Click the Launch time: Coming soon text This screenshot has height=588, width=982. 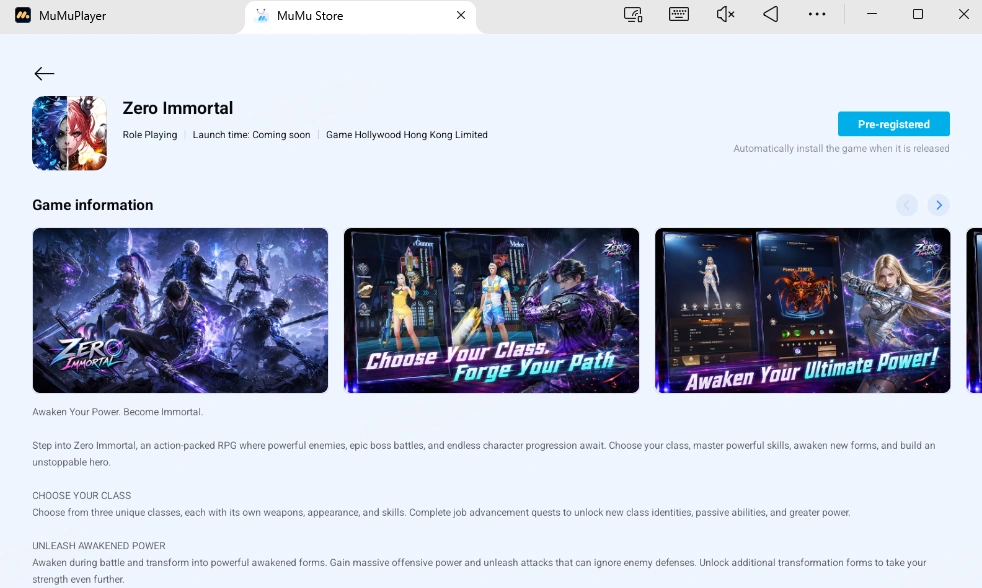(x=251, y=135)
